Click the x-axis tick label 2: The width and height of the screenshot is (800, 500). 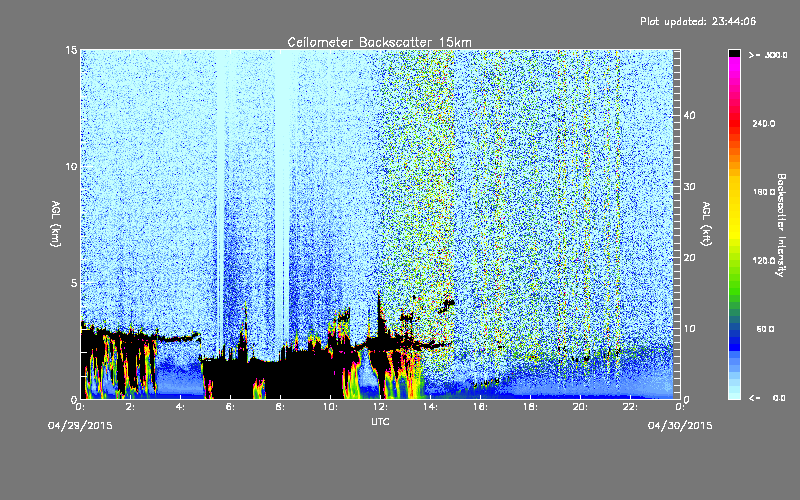[x=131, y=407]
